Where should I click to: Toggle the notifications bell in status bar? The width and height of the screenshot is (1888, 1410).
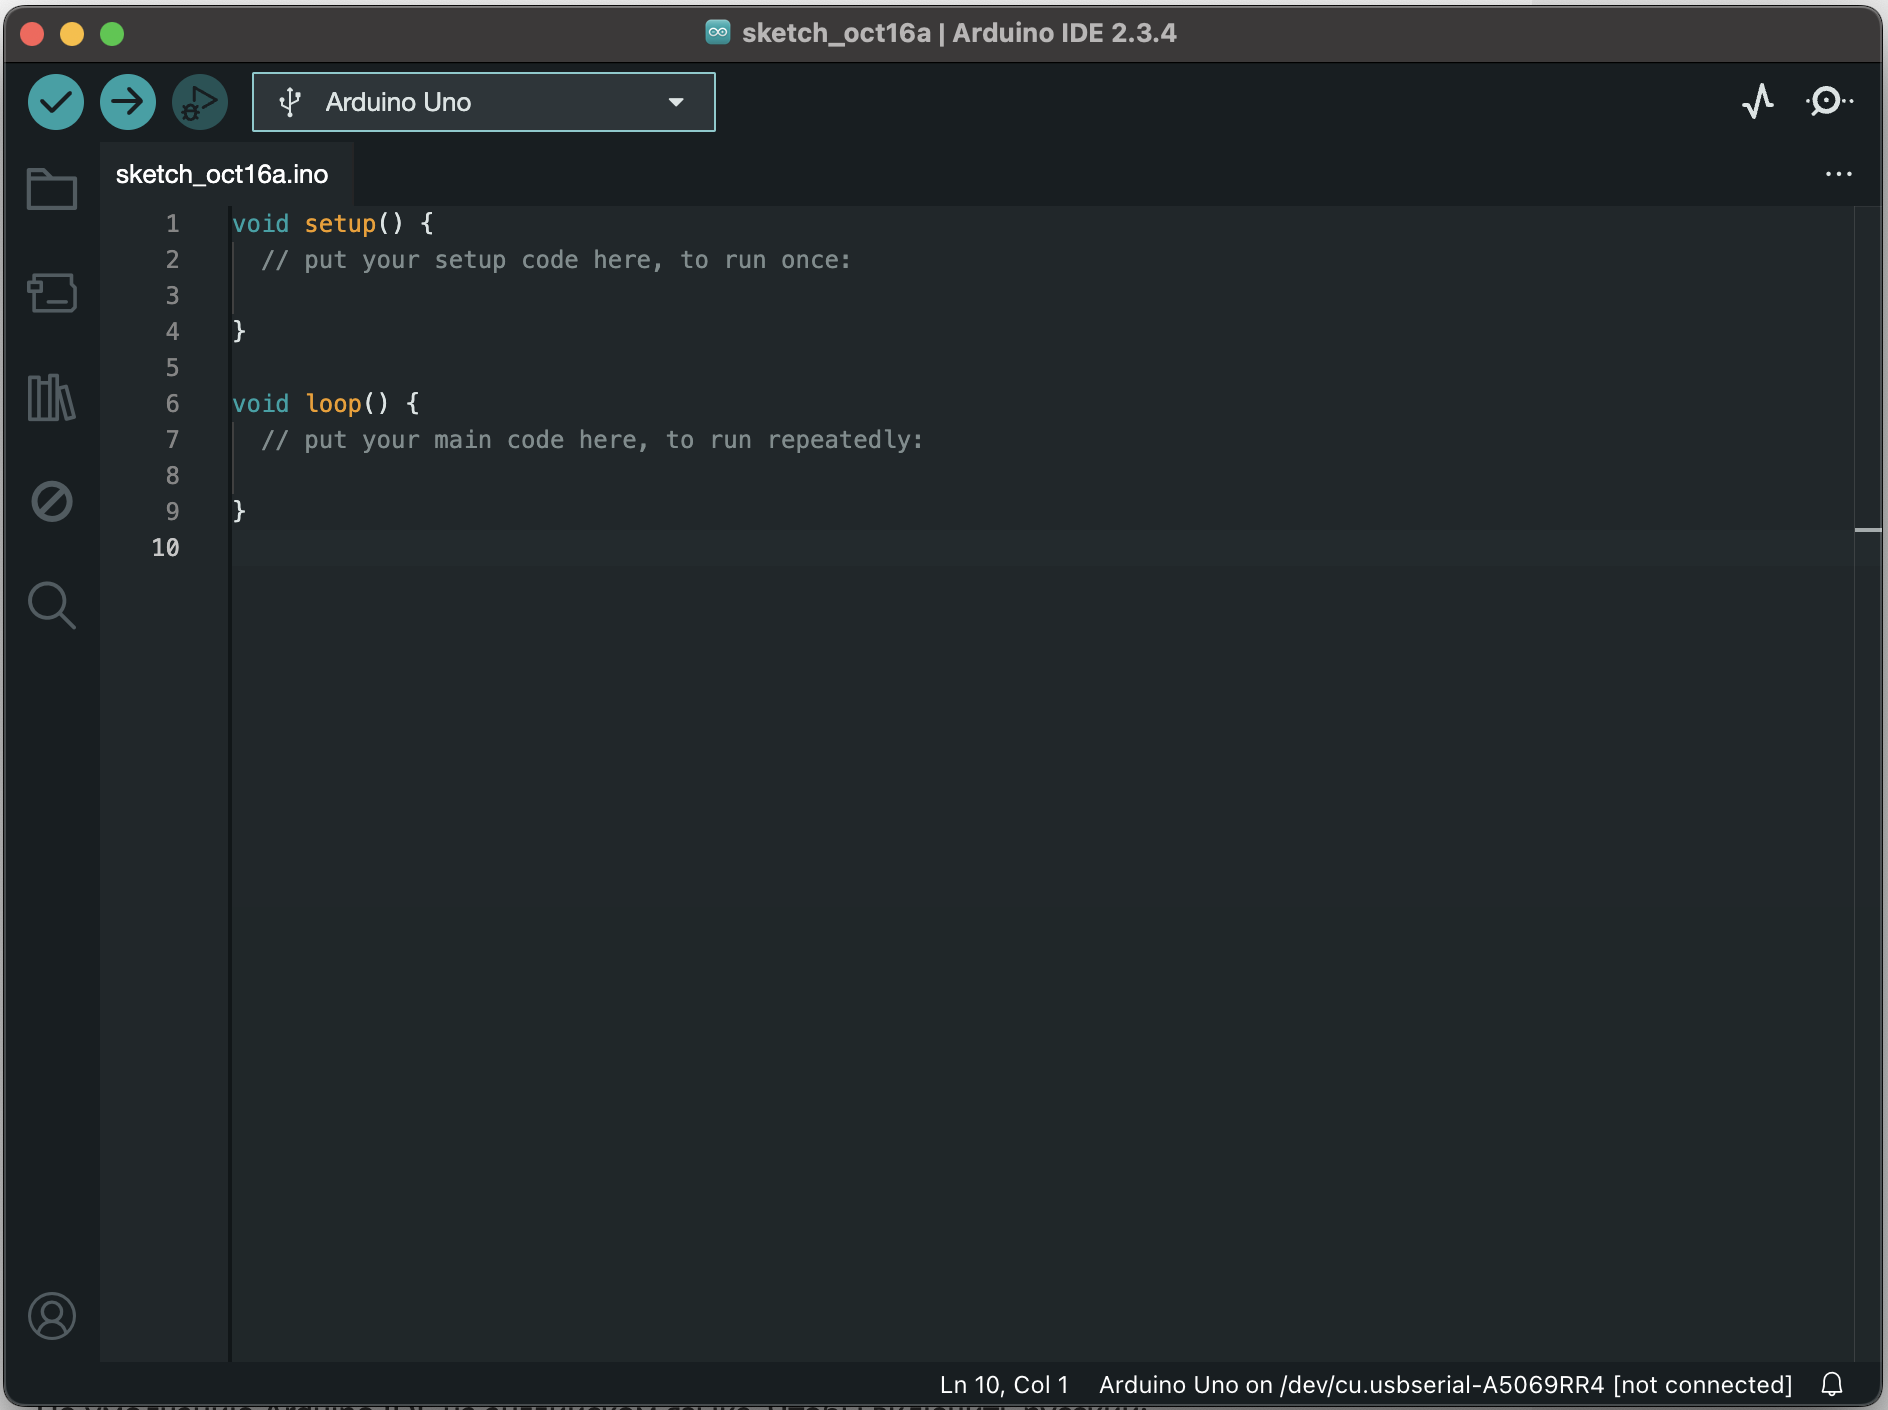click(1832, 1384)
